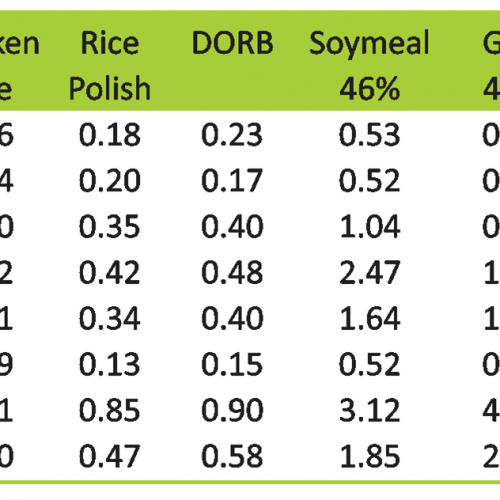
Task: Select the 0.18 value under Rice Polish
Action: click(110, 135)
